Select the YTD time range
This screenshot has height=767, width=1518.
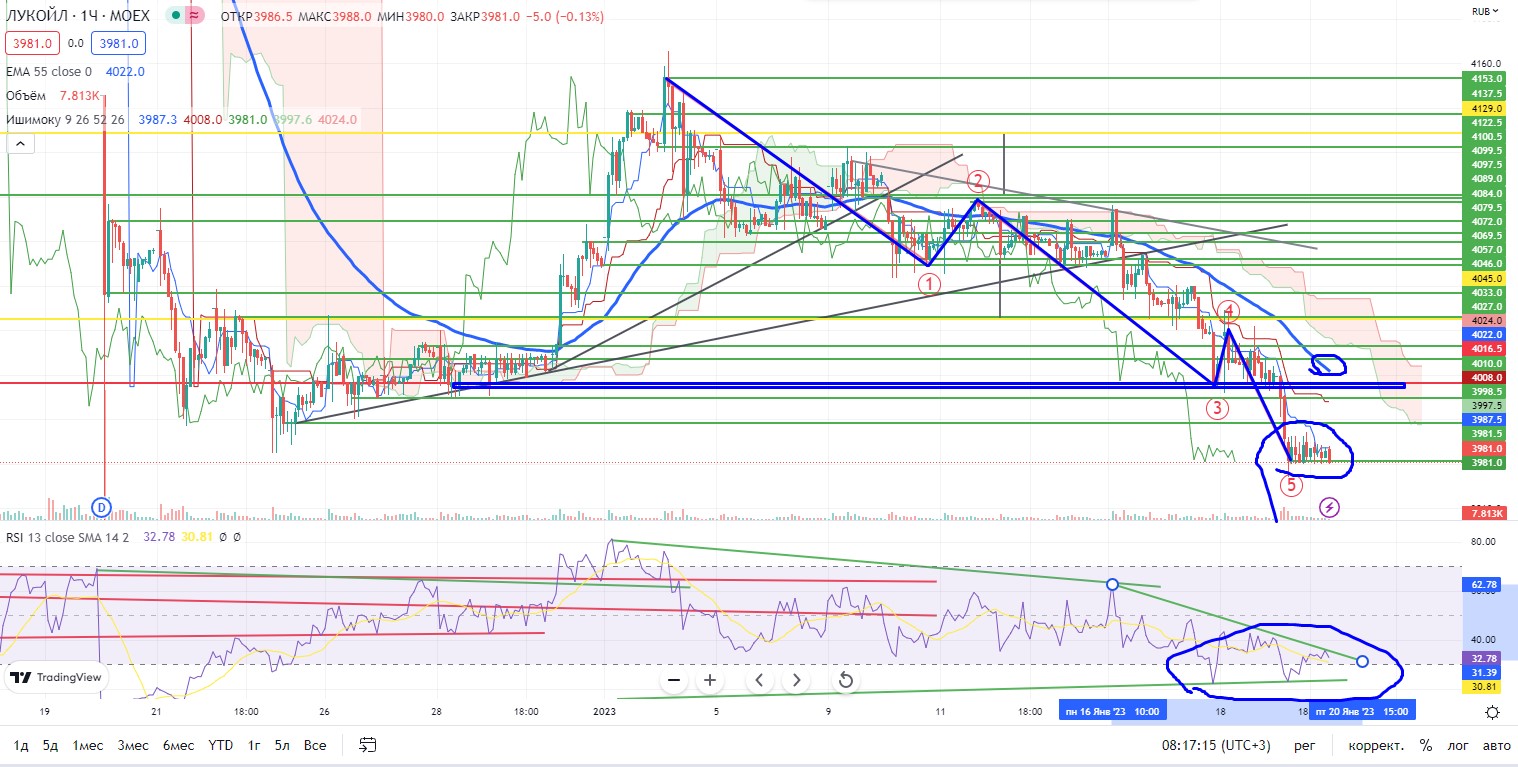[x=221, y=745]
